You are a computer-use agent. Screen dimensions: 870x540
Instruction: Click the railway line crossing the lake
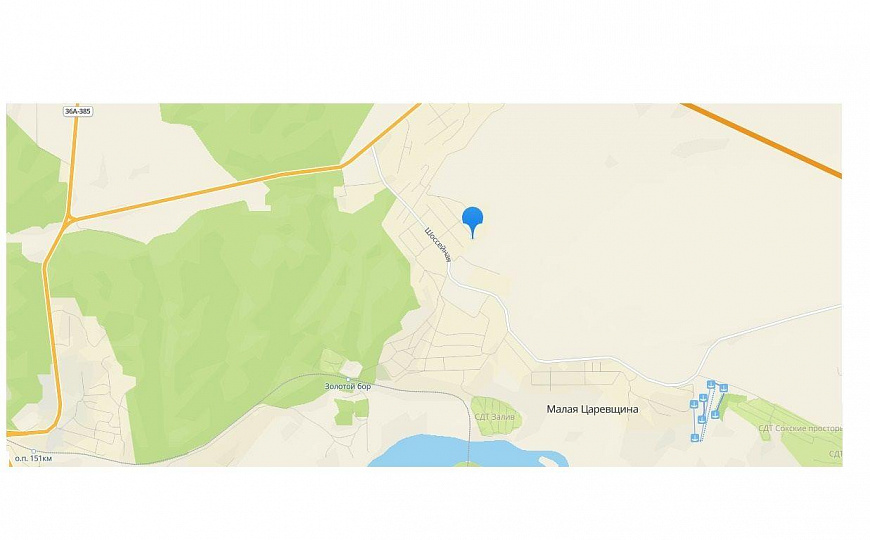tap(469, 438)
